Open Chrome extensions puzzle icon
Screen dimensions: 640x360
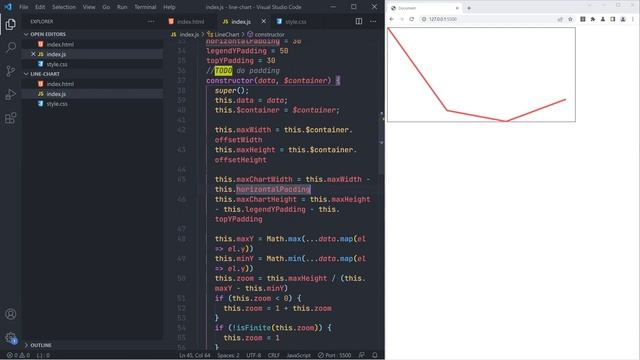click(x=593, y=19)
